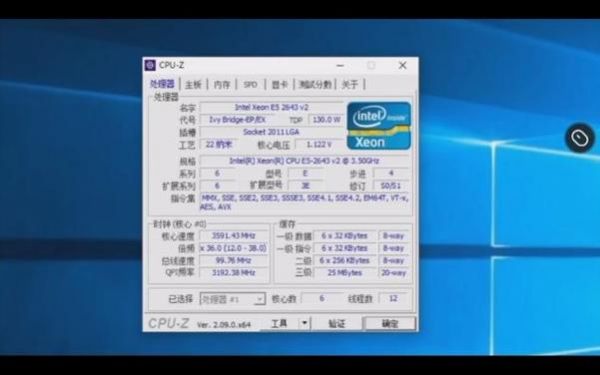Expand the 工具 dropdown arrow

(304, 323)
